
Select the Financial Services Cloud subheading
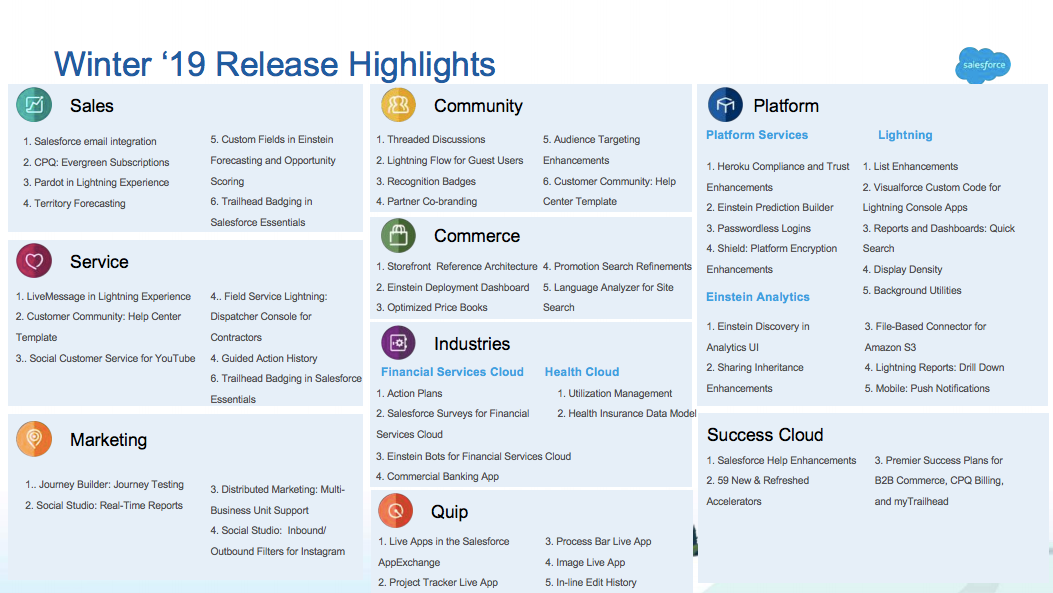point(452,372)
